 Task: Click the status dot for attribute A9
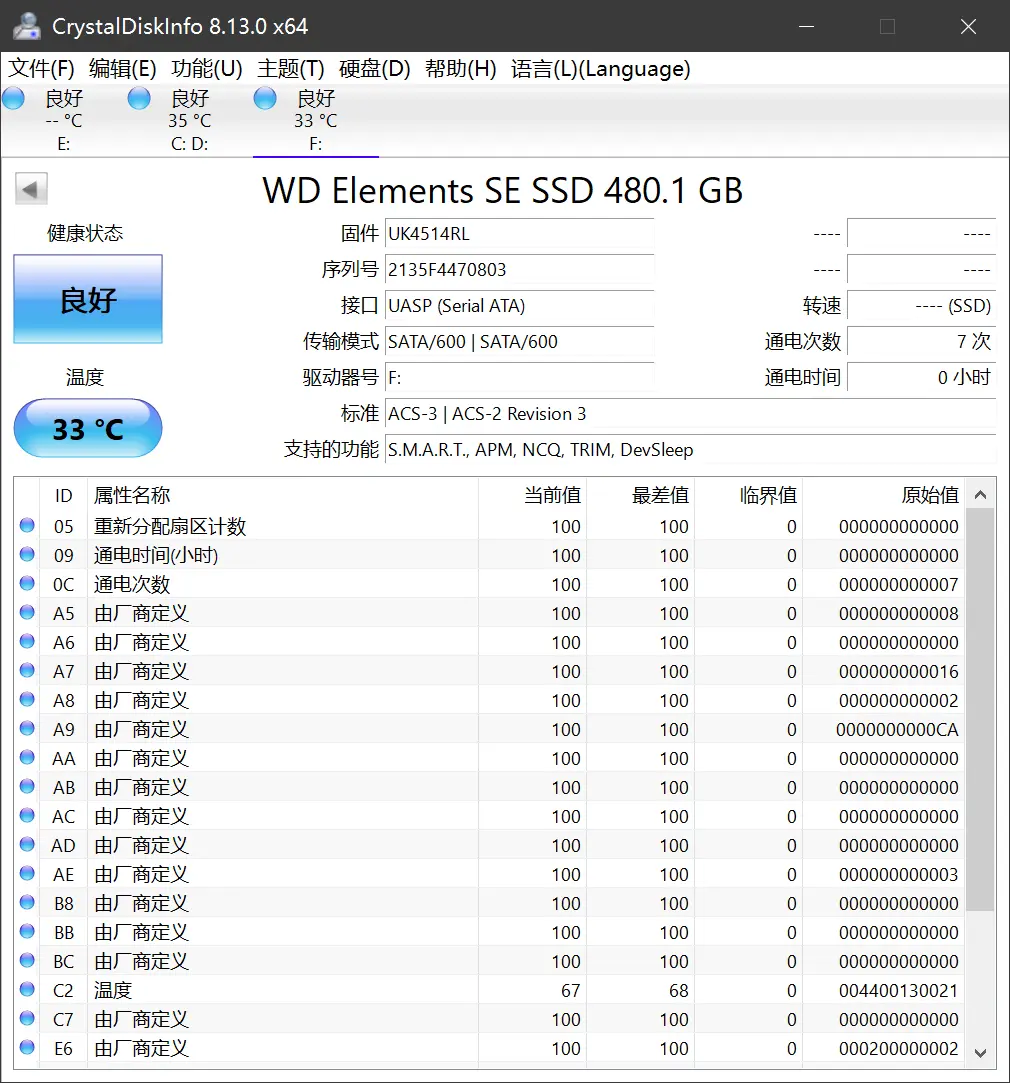27,729
